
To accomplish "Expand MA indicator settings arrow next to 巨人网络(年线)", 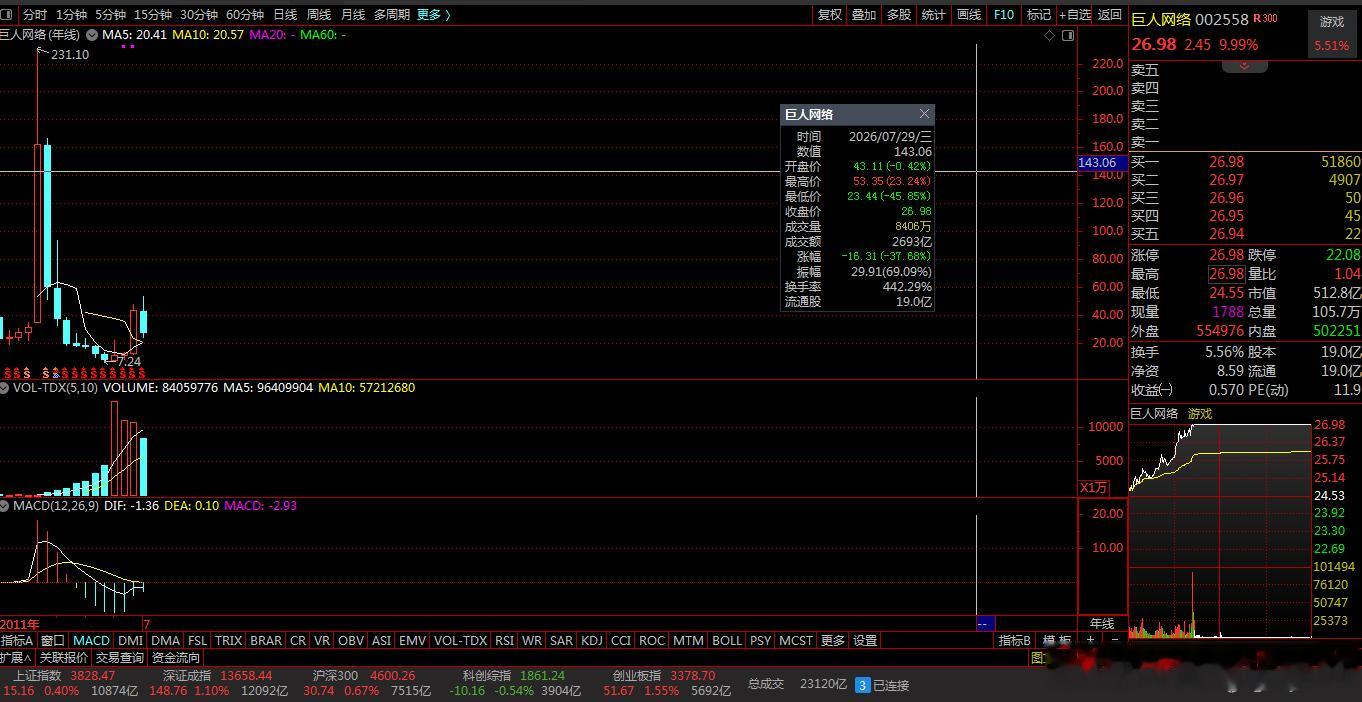I will 92,35.
